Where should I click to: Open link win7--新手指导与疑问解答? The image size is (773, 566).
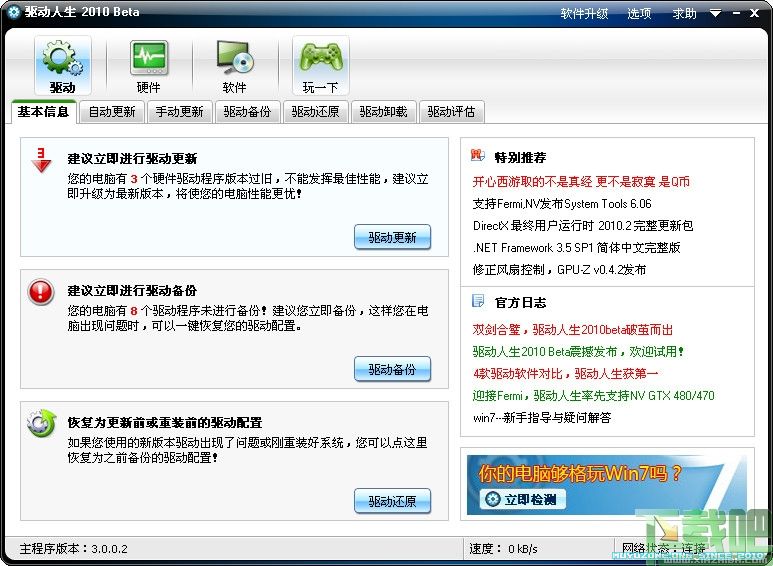coord(542,418)
